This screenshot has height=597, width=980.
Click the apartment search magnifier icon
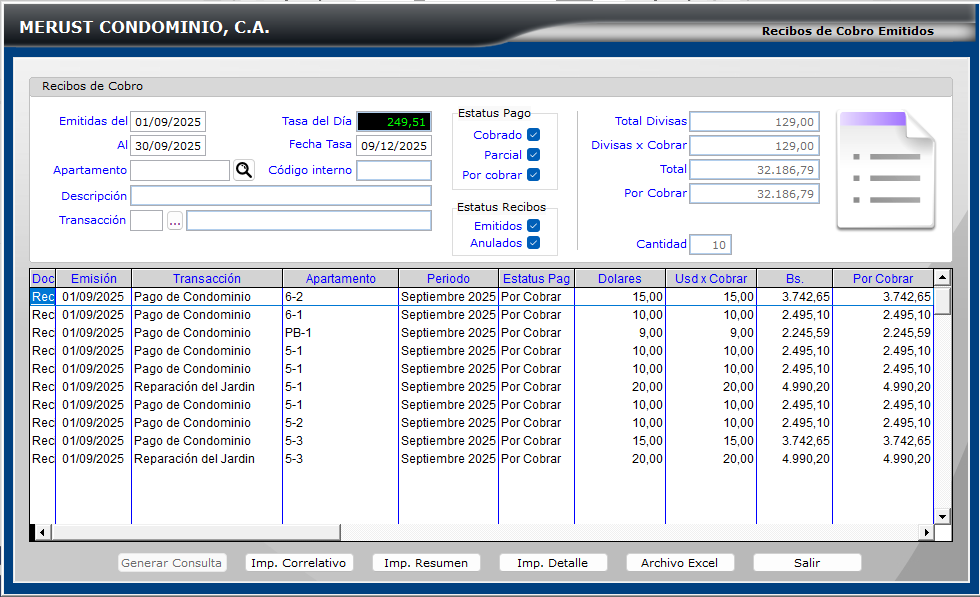pyautogui.click(x=244, y=170)
